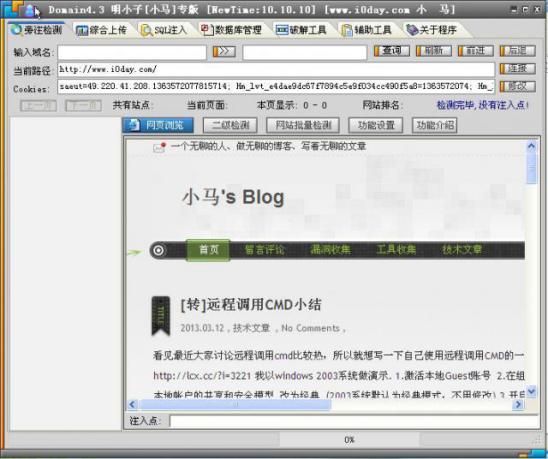This screenshot has width=548, height=459.
Task: Click the 查询 button
Action: pos(392,51)
